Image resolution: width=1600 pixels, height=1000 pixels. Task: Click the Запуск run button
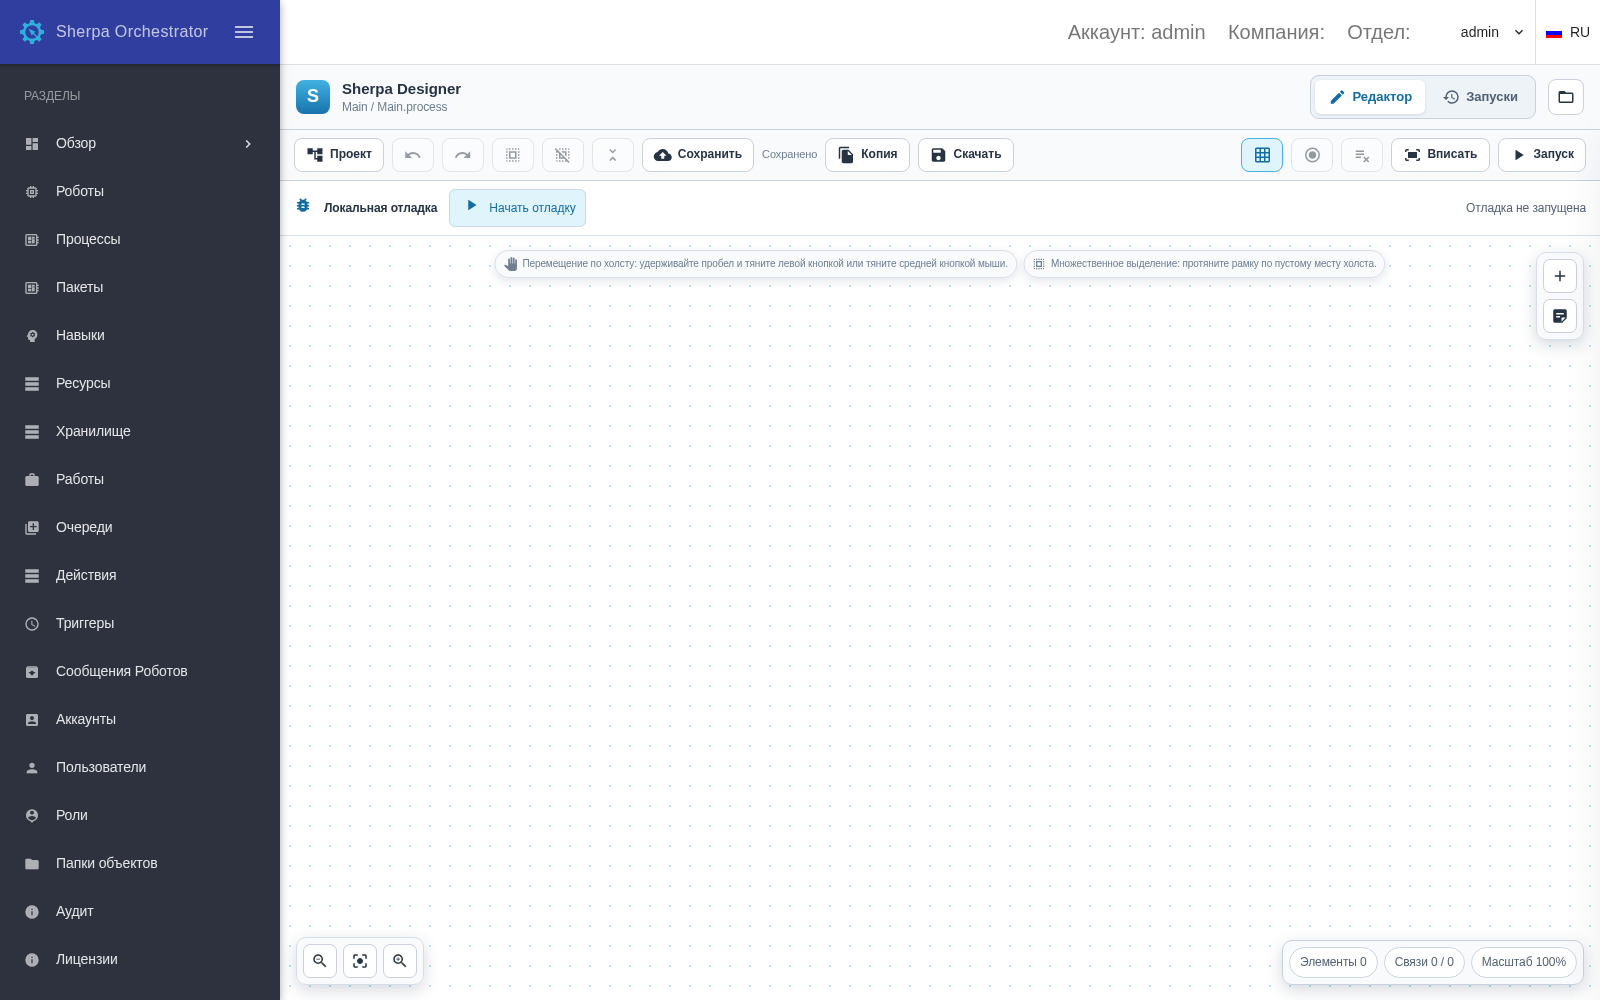[1542, 155]
